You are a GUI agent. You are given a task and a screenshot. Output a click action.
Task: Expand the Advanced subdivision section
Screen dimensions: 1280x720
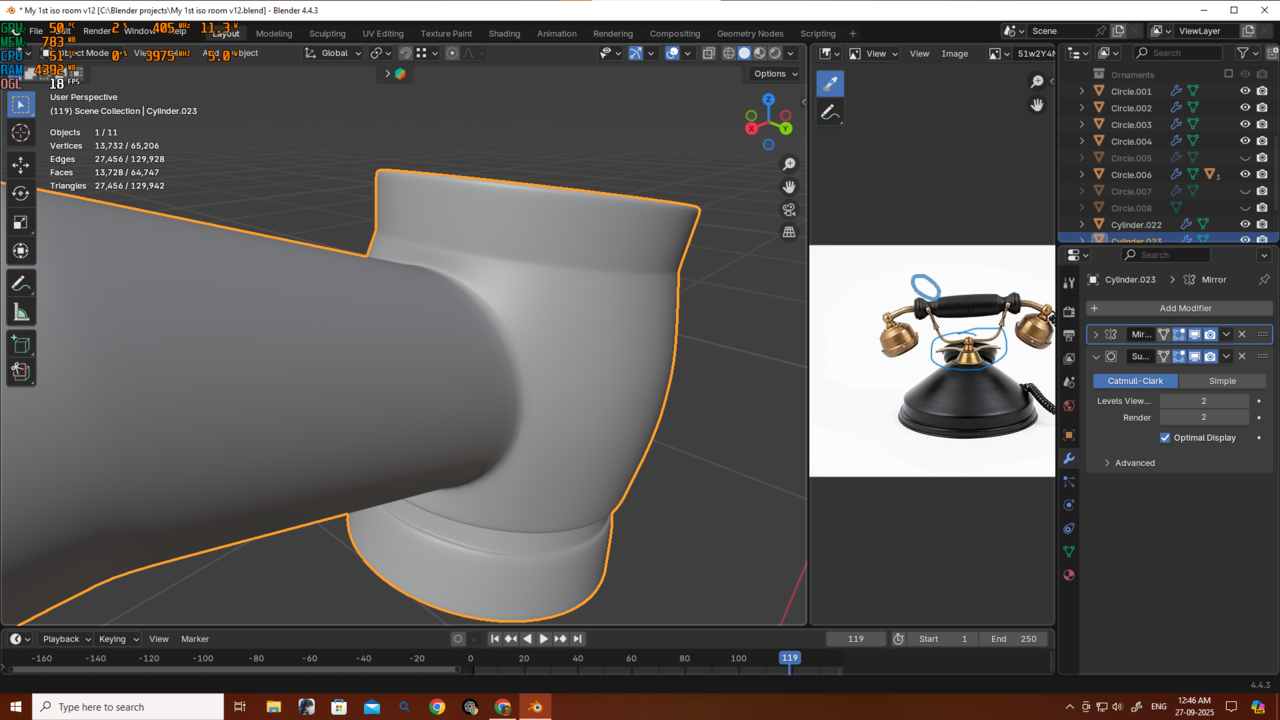click(x=1107, y=463)
